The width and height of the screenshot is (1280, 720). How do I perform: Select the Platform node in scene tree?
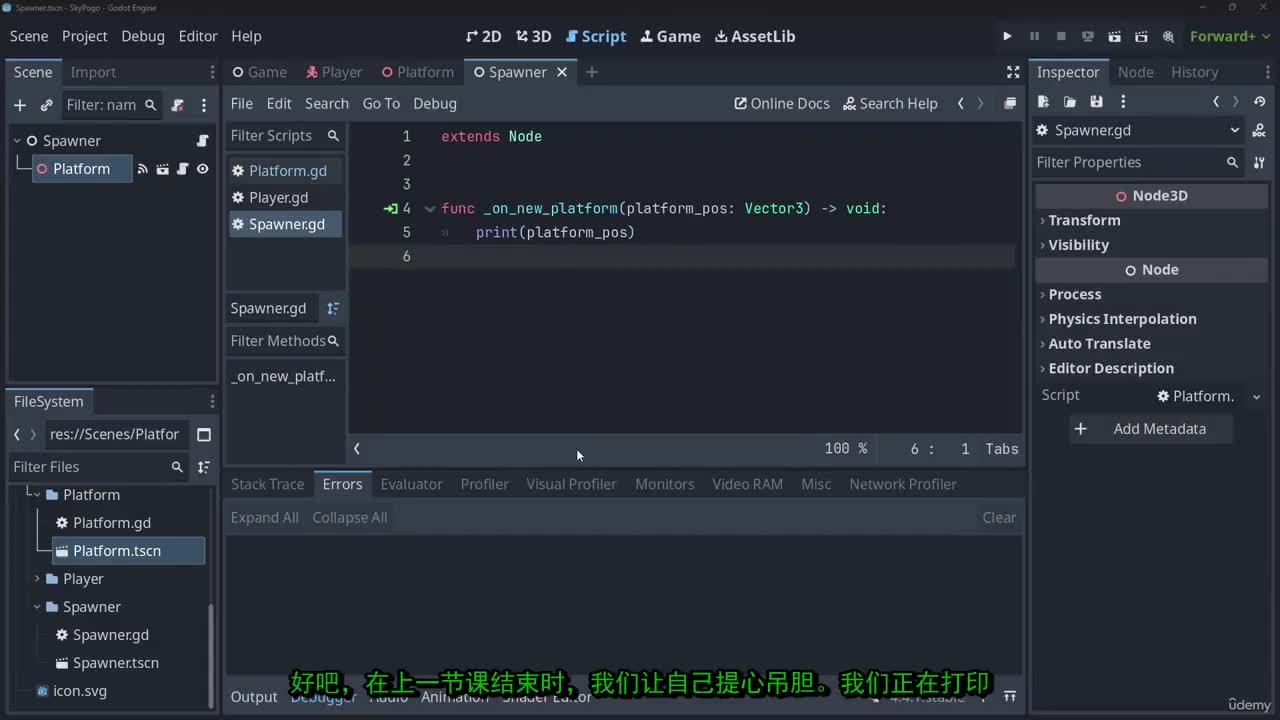(x=82, y=169)
